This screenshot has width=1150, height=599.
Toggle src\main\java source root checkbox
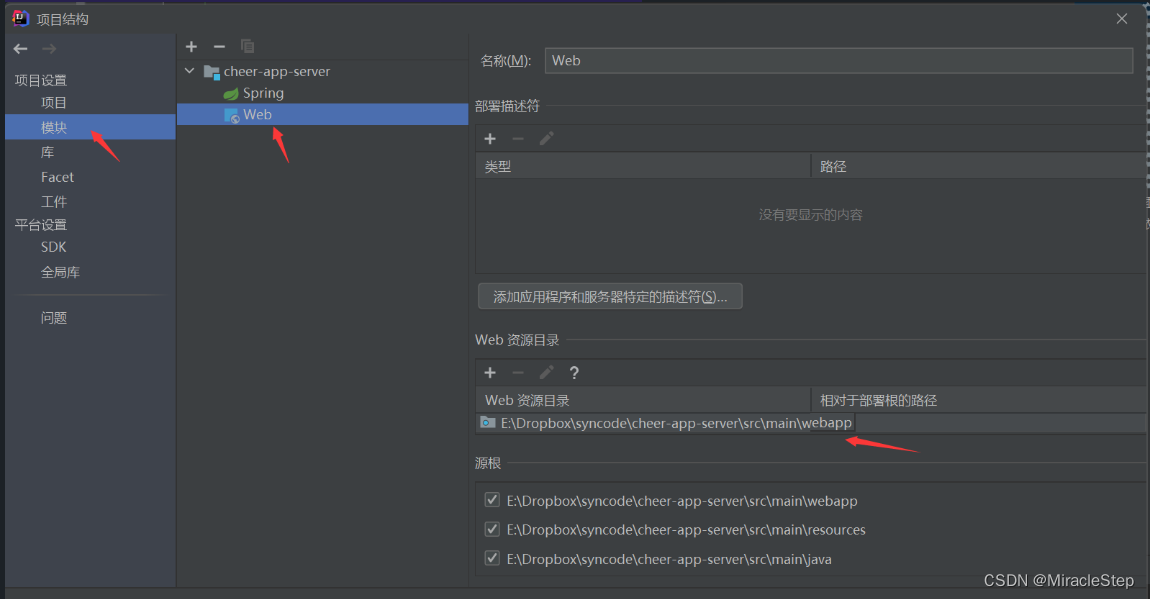[492, 559]
